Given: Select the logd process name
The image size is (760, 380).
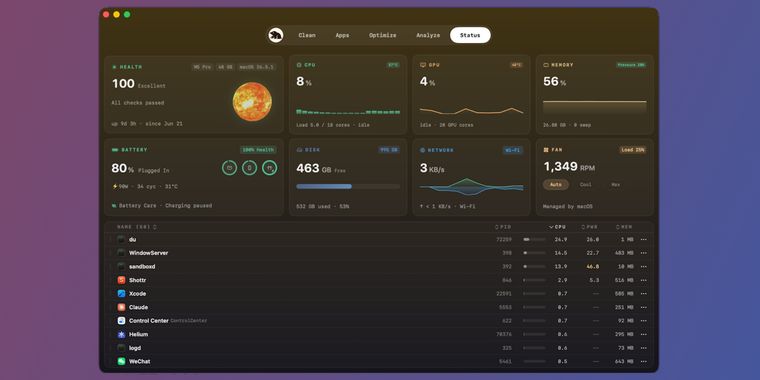Looking at the screenshot, I should pyautogui.click(x=135, y=348).
